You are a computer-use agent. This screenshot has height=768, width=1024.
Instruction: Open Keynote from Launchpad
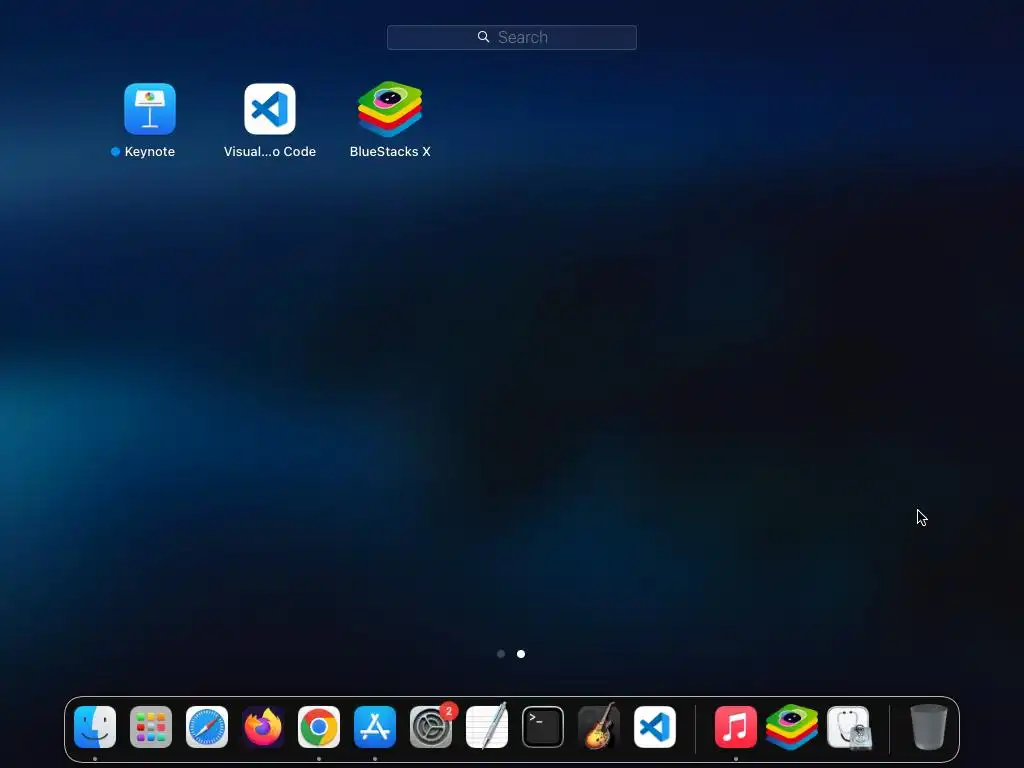[150, 108]
